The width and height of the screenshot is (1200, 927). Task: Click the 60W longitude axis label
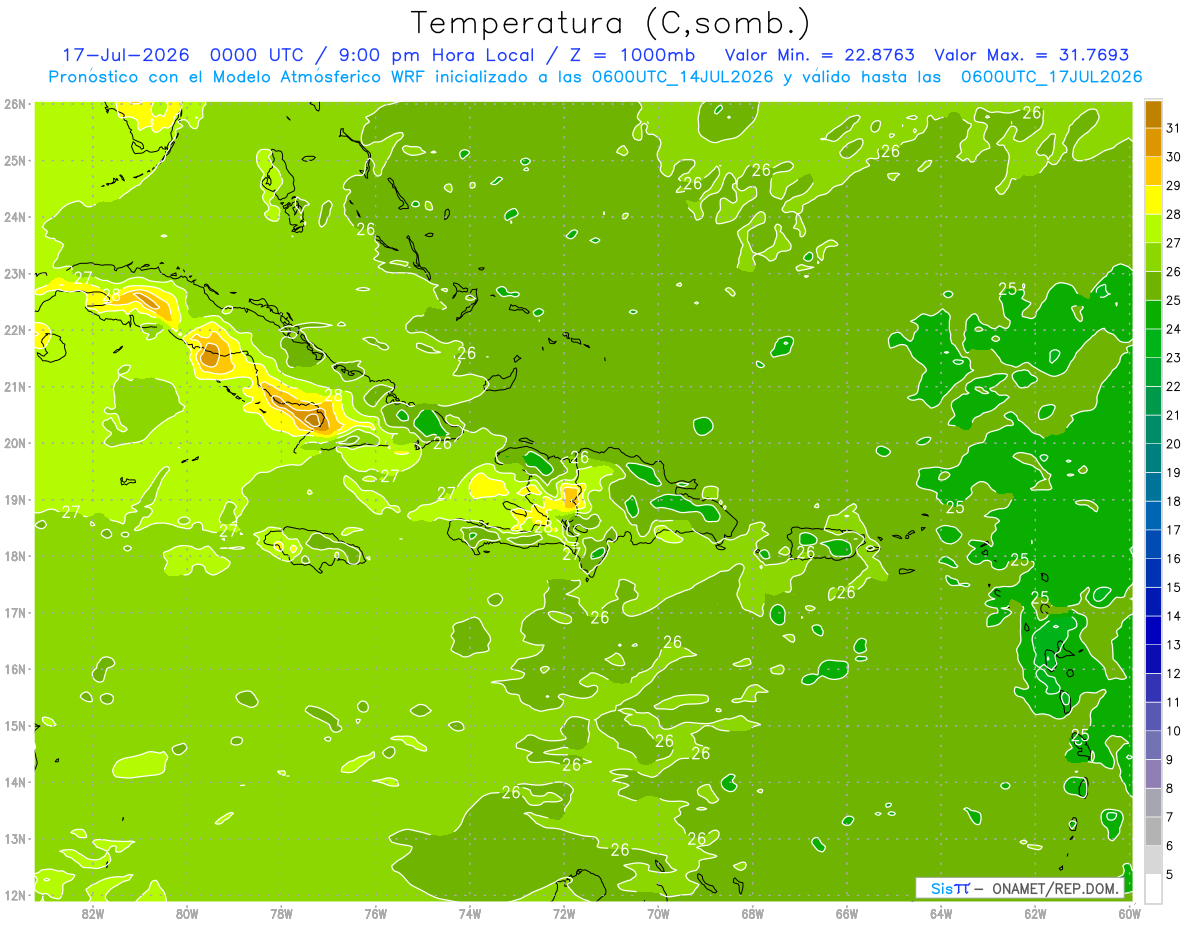[x=1129, y=913]
